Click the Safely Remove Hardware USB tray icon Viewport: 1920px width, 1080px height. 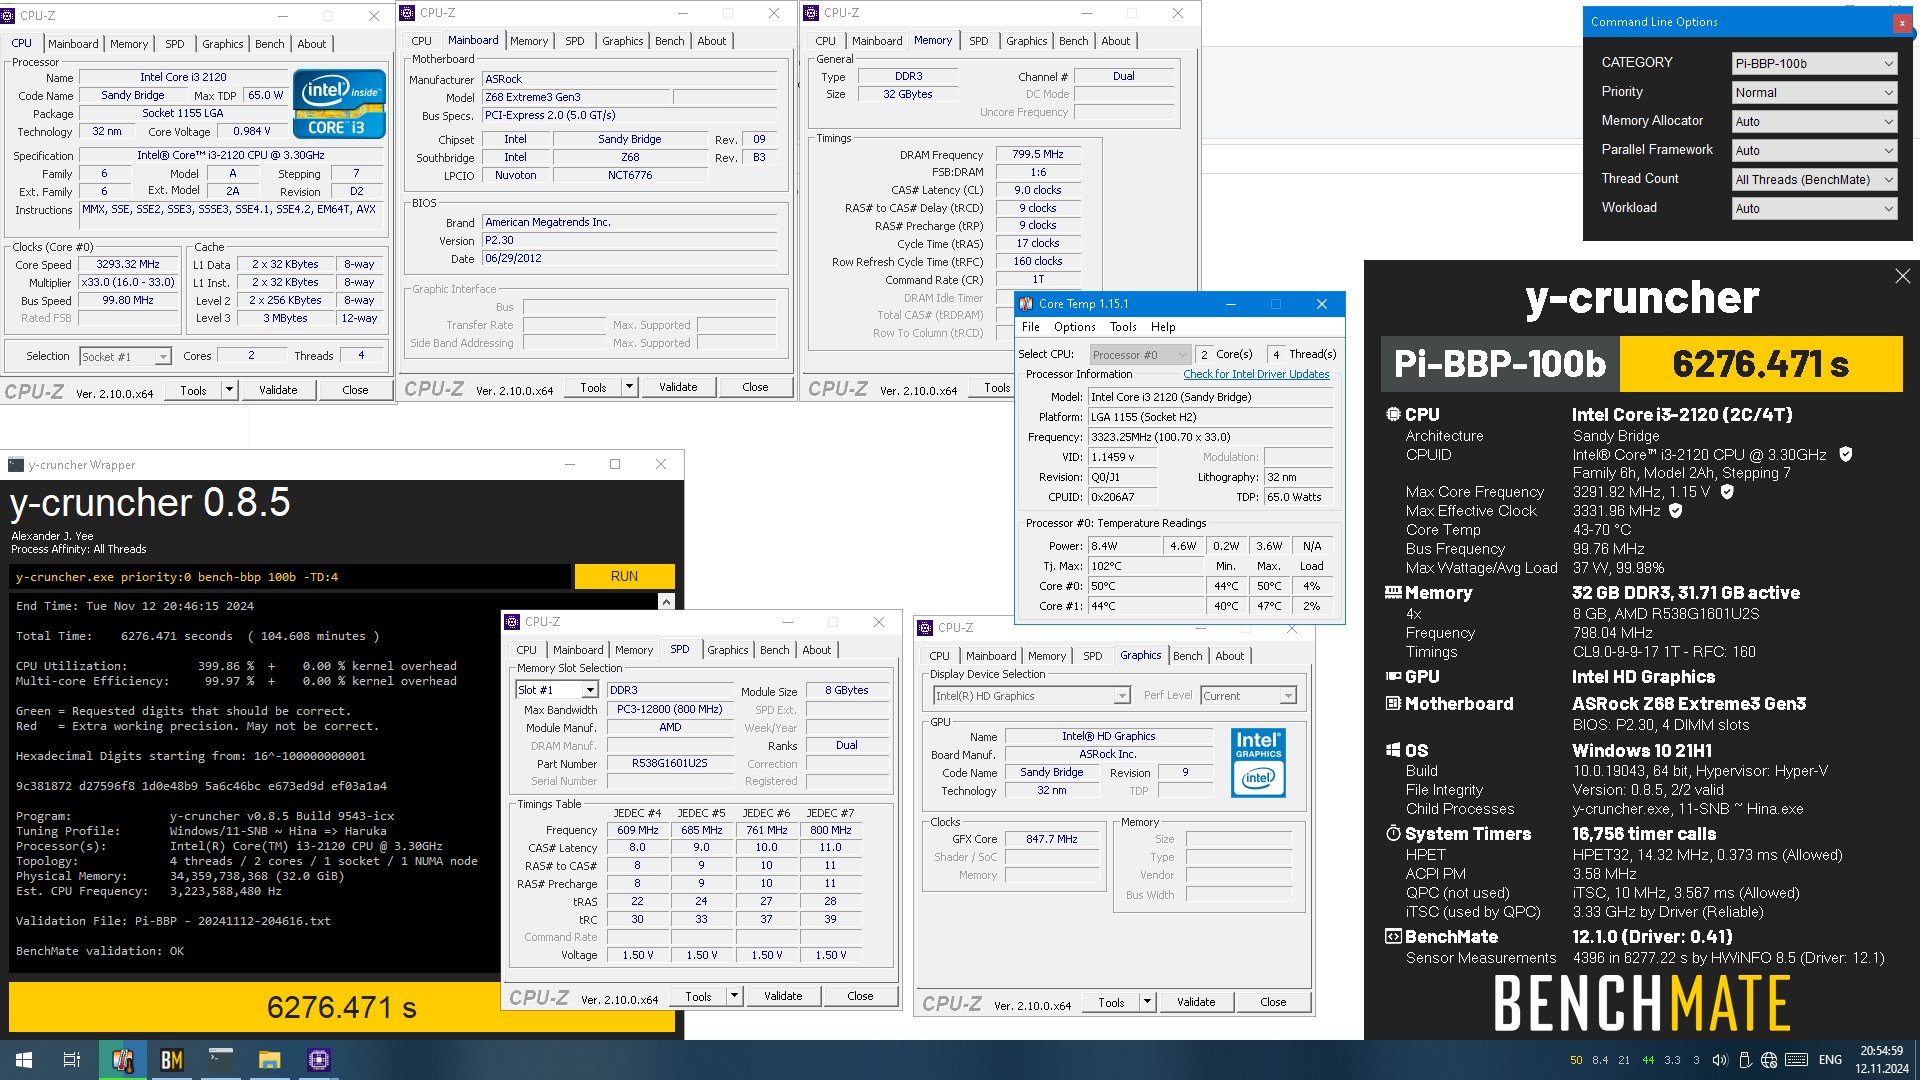point(1745,1060)
